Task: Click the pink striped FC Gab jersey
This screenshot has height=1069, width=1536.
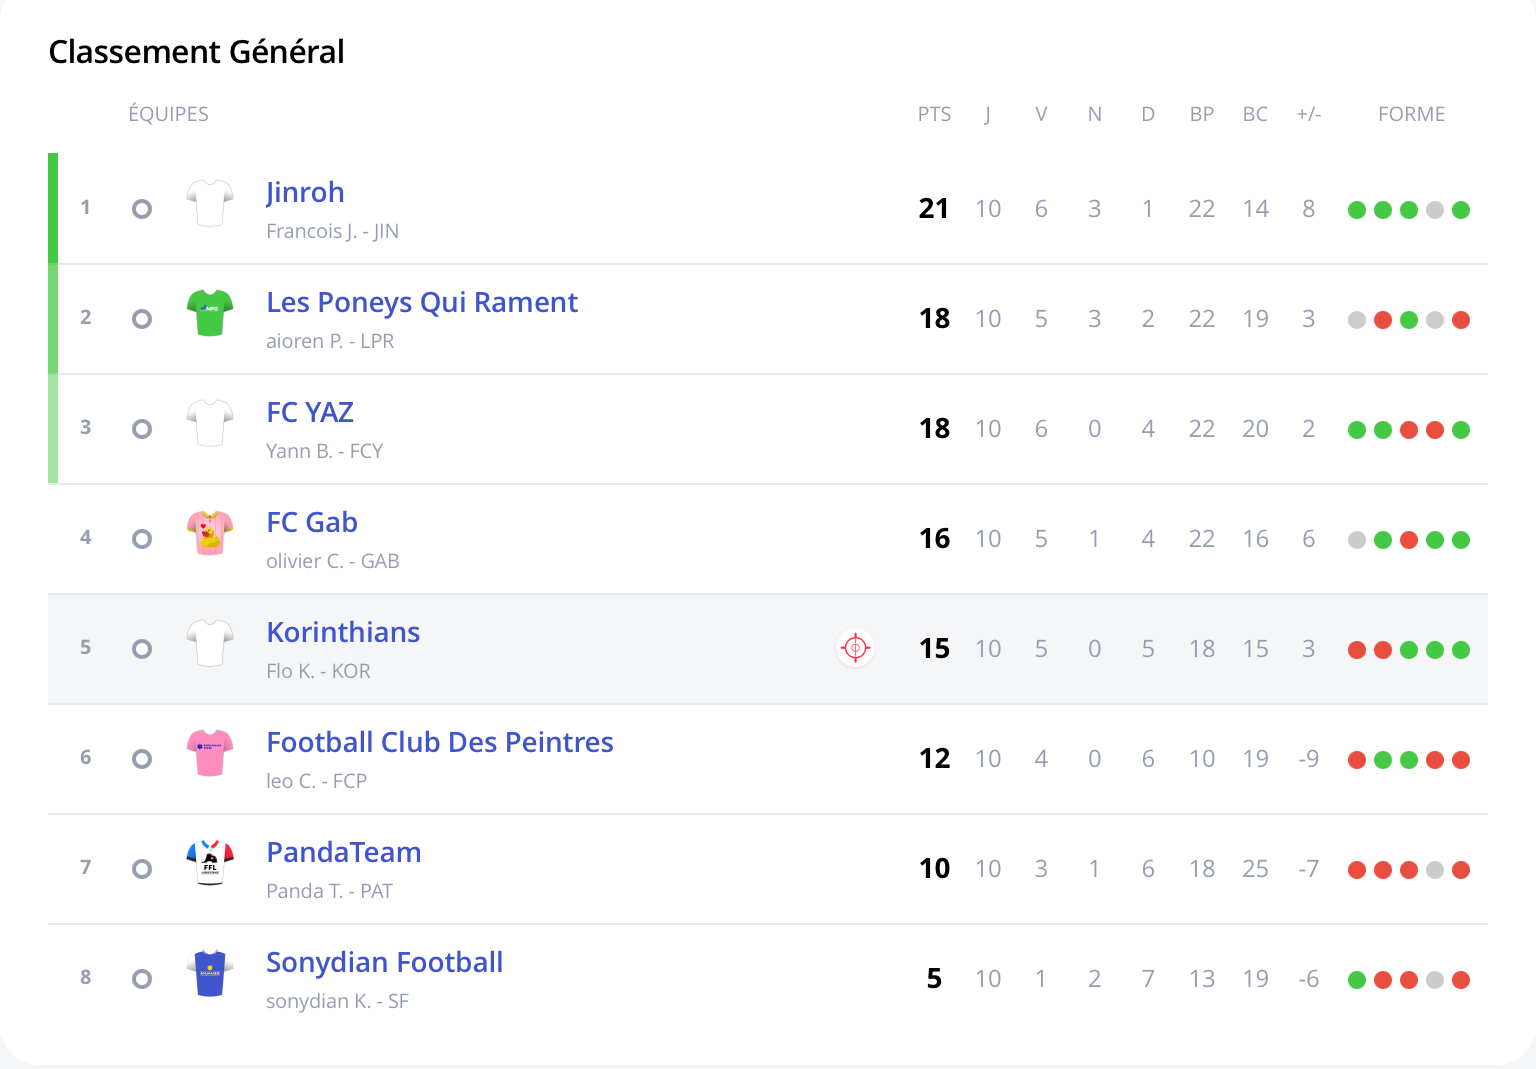Action: [210, 533]
